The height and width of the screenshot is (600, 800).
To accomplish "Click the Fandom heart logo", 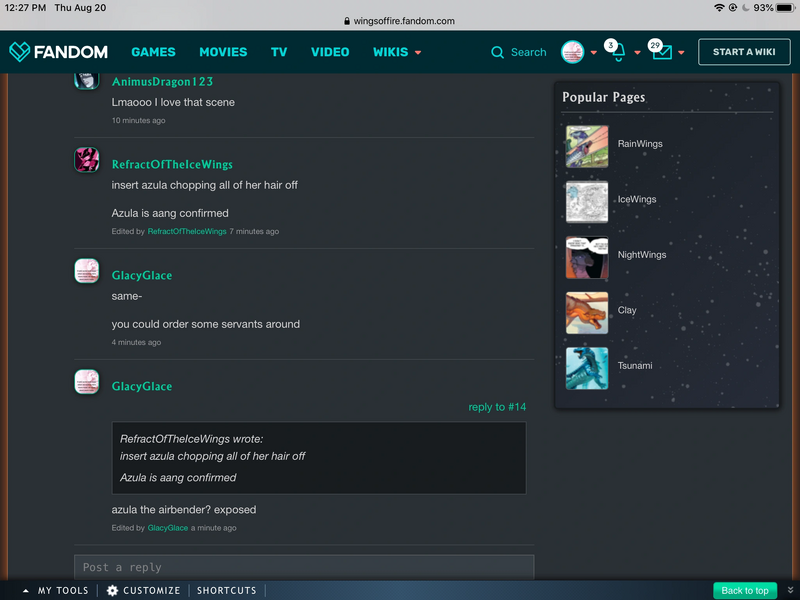I will click(x=20, y=52).
